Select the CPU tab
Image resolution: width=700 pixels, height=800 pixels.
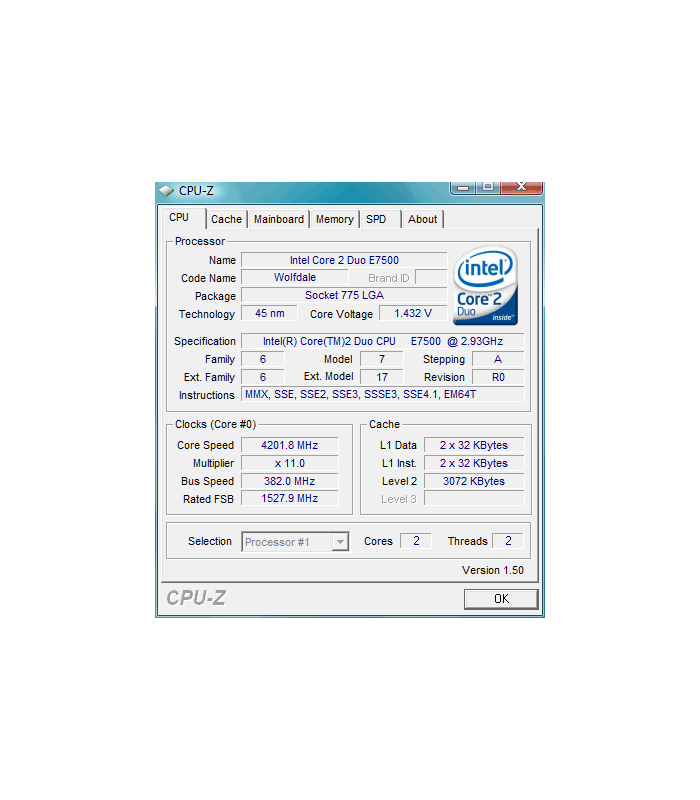pos(184,218)
